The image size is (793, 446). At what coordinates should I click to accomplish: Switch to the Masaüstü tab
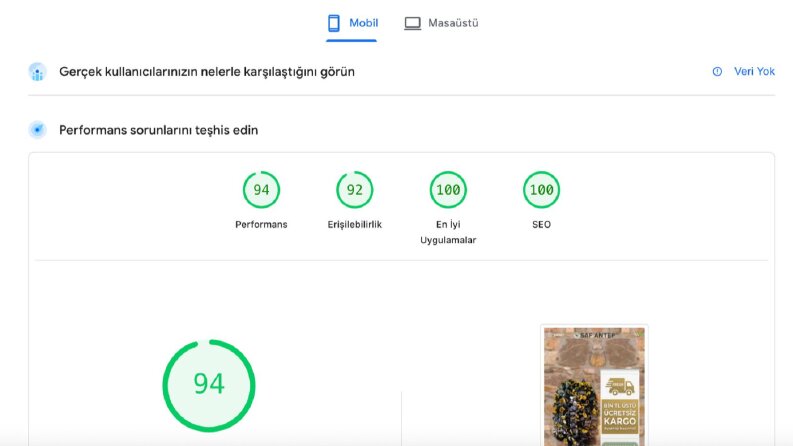coord(441,23)
